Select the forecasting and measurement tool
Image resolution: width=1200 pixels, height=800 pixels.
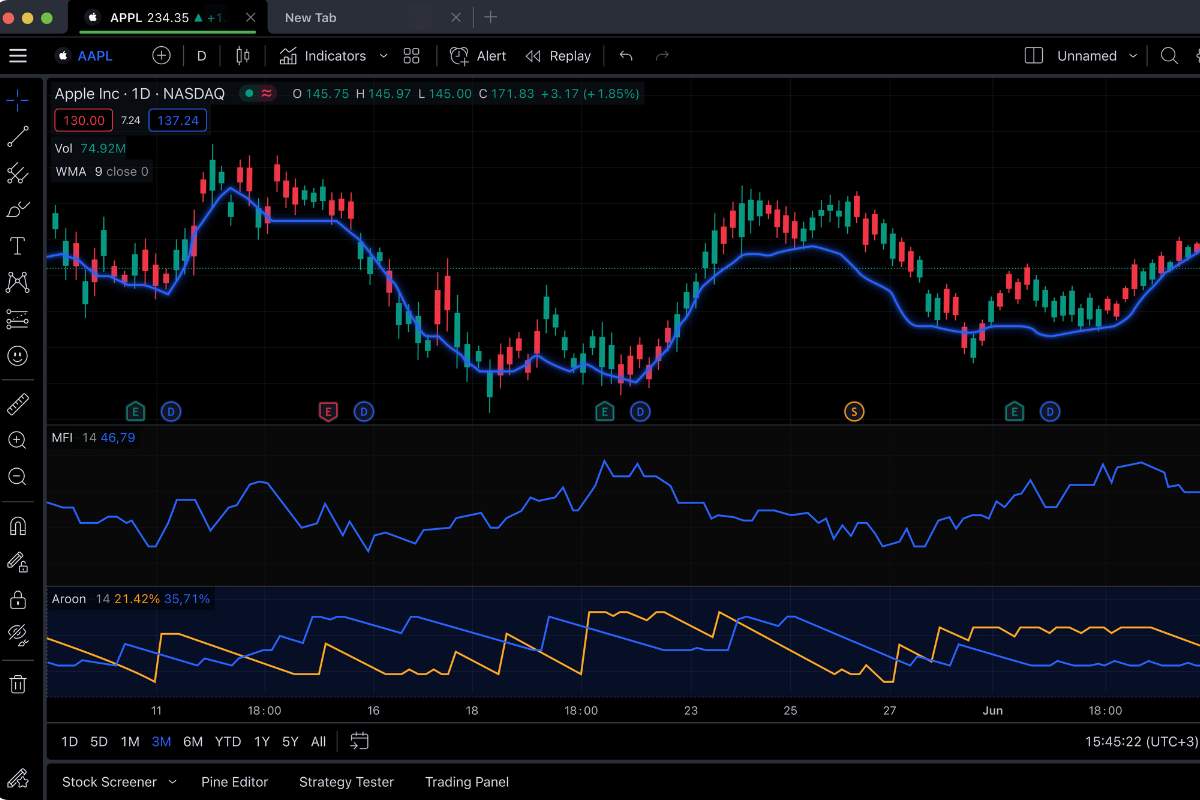coord(17,319)
